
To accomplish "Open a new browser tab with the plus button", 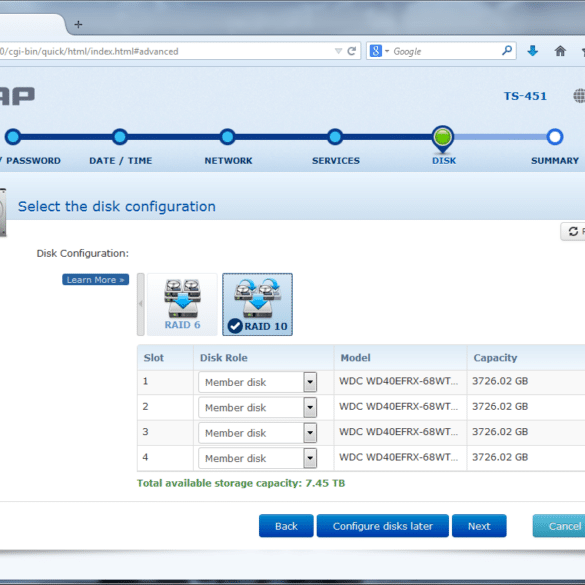I will click(78, 25).
